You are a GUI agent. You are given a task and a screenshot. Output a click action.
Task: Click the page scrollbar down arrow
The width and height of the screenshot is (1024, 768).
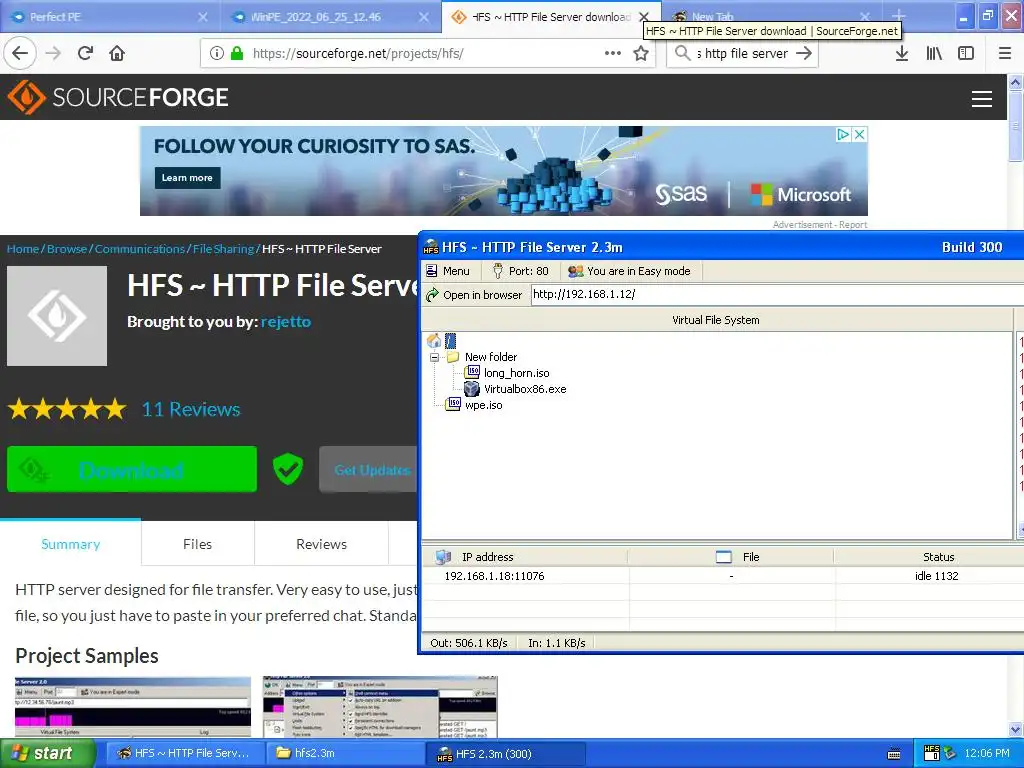(1015, 729)
